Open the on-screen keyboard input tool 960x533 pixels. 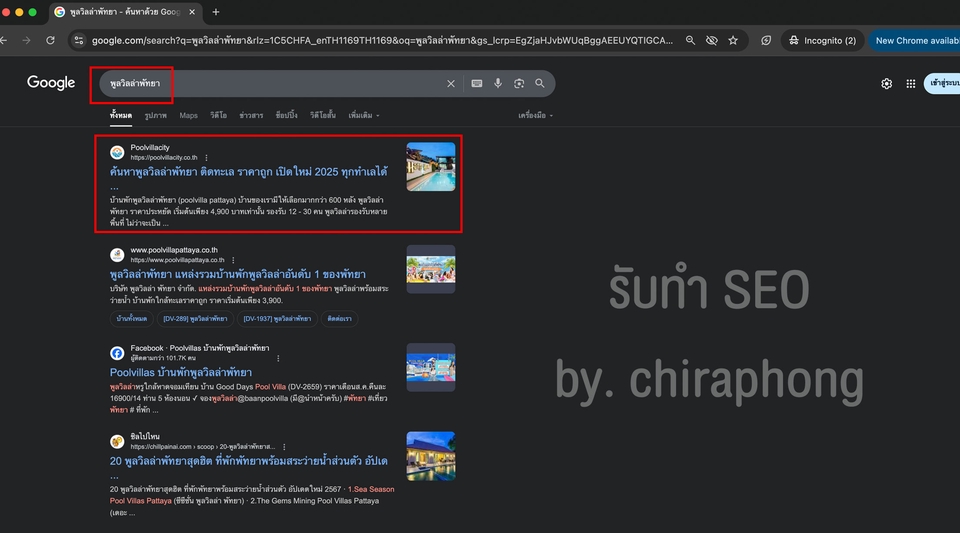point(477,83)
